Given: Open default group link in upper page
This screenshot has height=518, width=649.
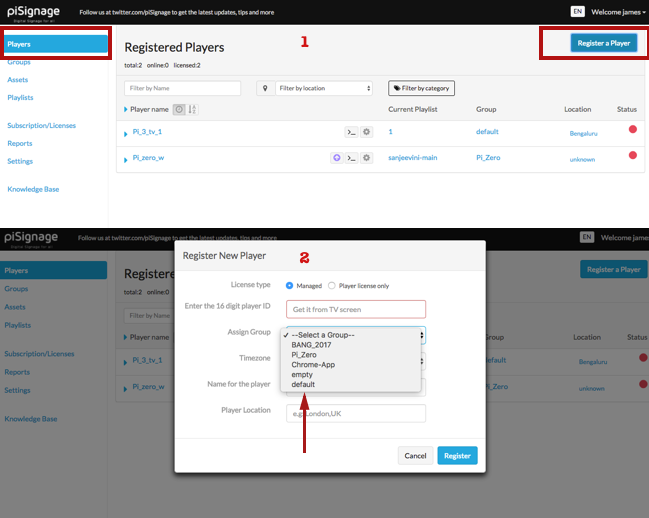Looking at the screenshot, I should 487,132.
